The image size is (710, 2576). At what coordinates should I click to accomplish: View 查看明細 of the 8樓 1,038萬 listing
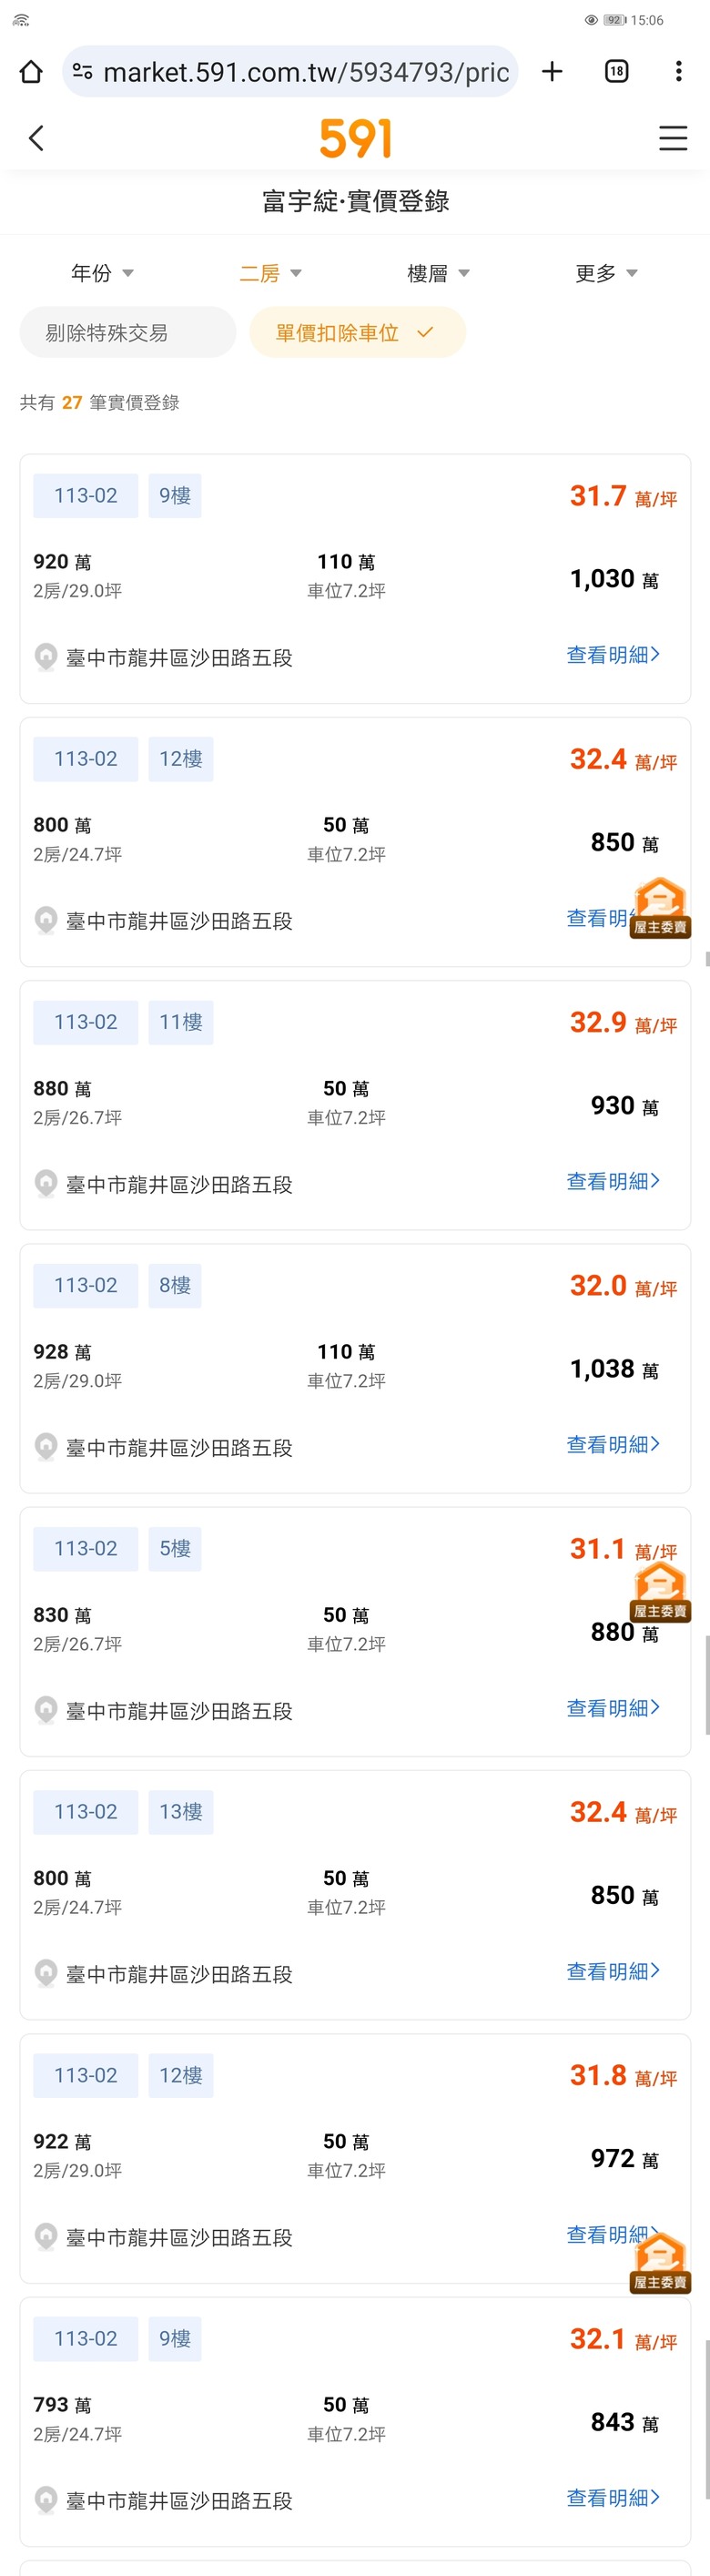[x=613, y=1445]
